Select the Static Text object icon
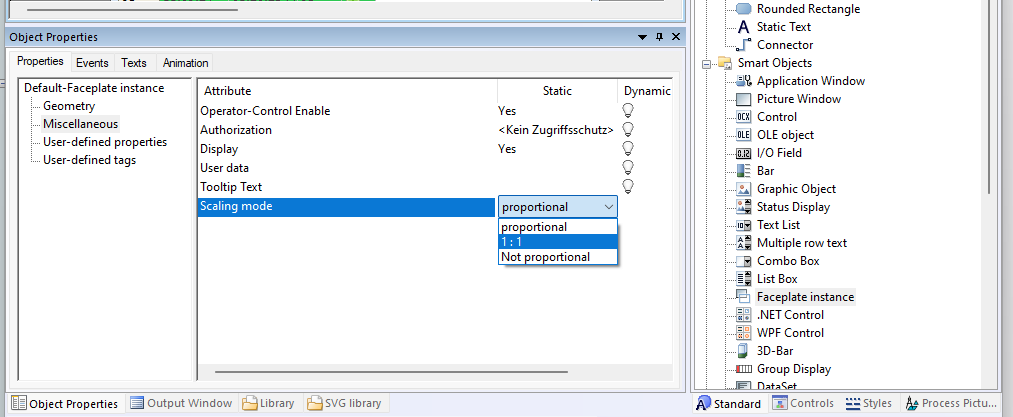 744,27
